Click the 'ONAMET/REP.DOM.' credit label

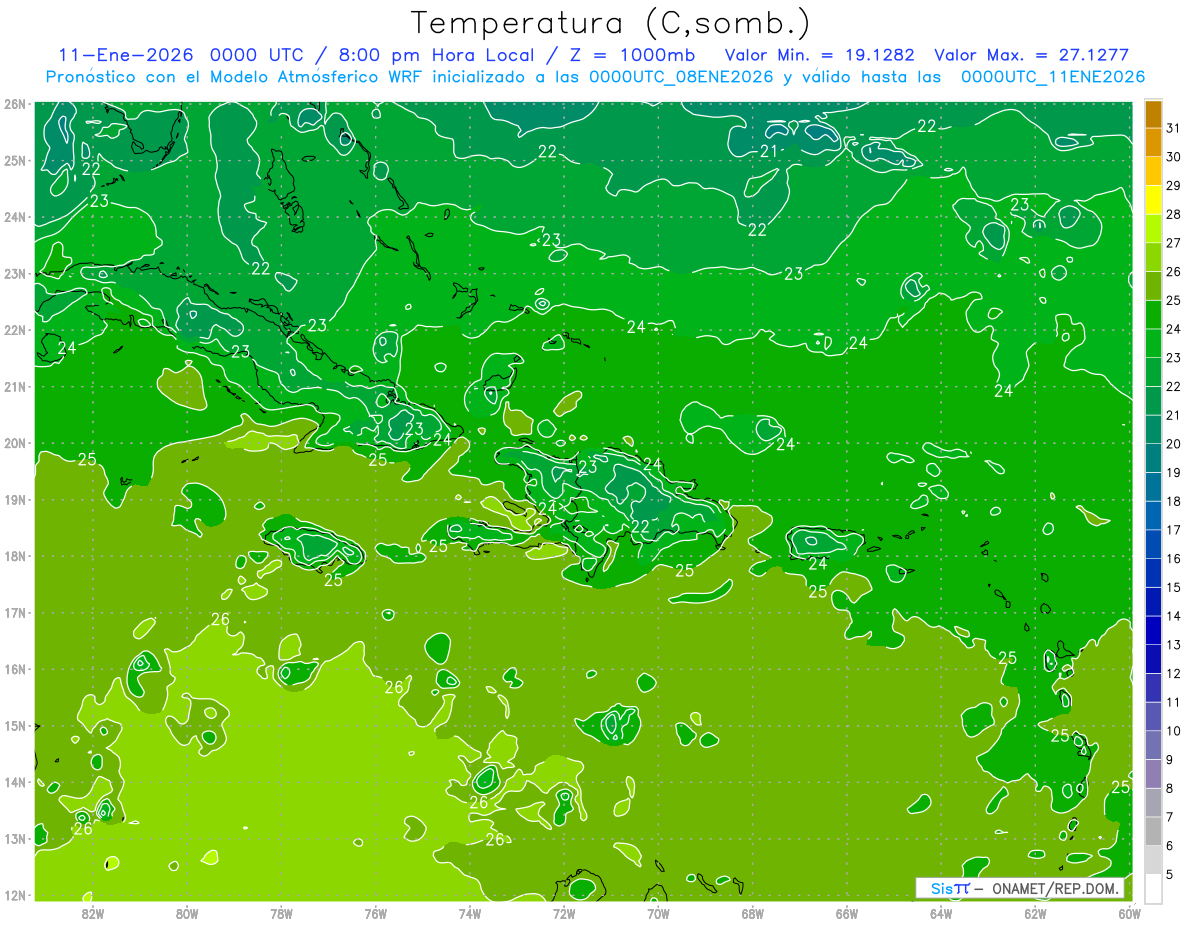pyautogui.click(x=1055, y=888)
